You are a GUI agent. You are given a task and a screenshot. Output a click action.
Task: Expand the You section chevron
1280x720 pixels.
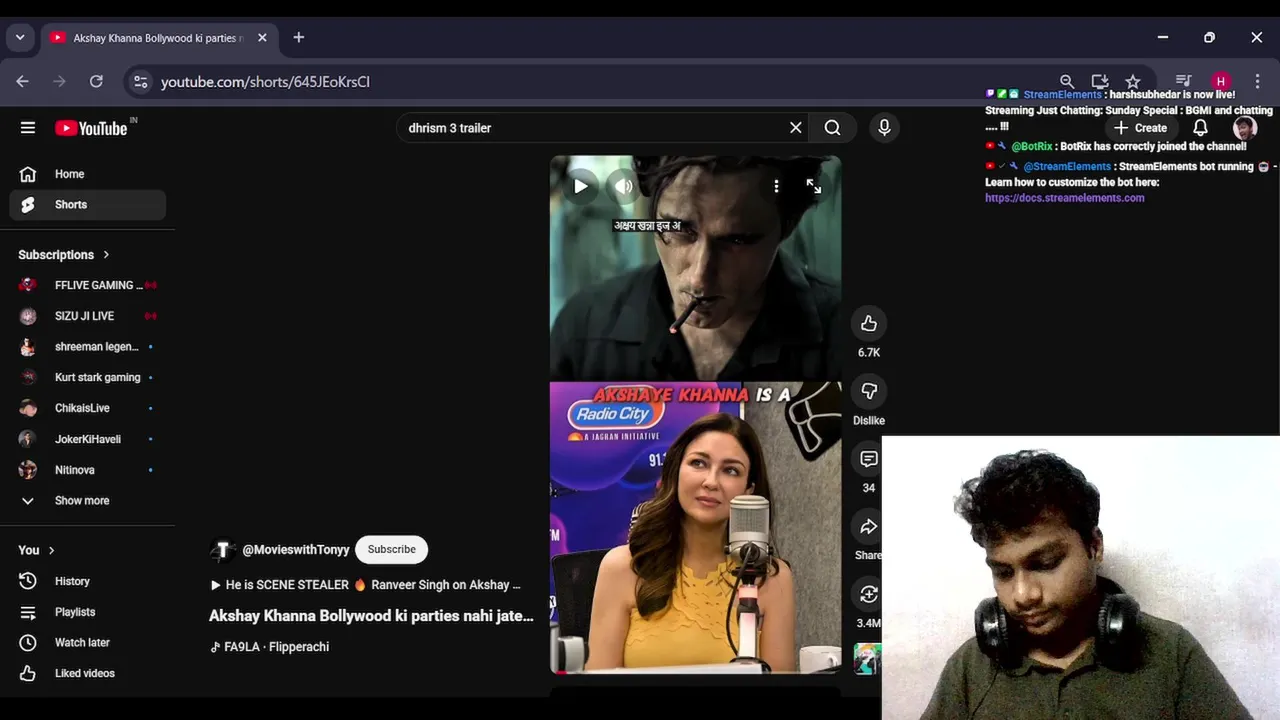click(52, 550)
